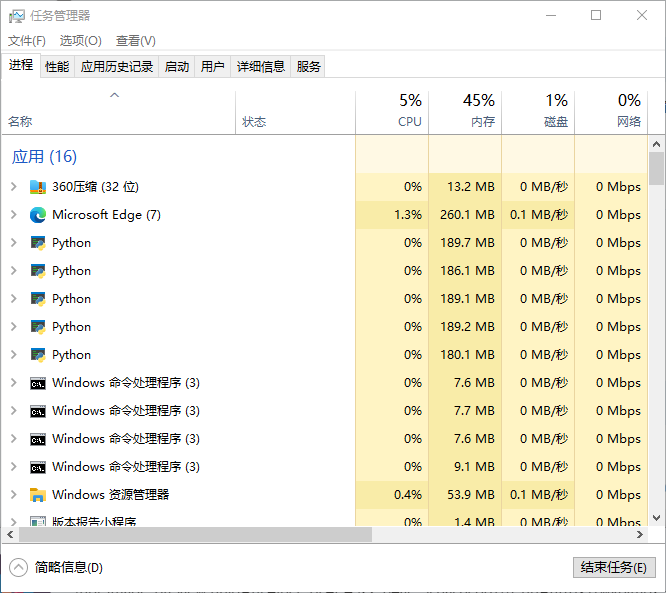Click the Microsoft Edge icon
666x593 pixels.
pyautogui.click(x=38, y=215)
